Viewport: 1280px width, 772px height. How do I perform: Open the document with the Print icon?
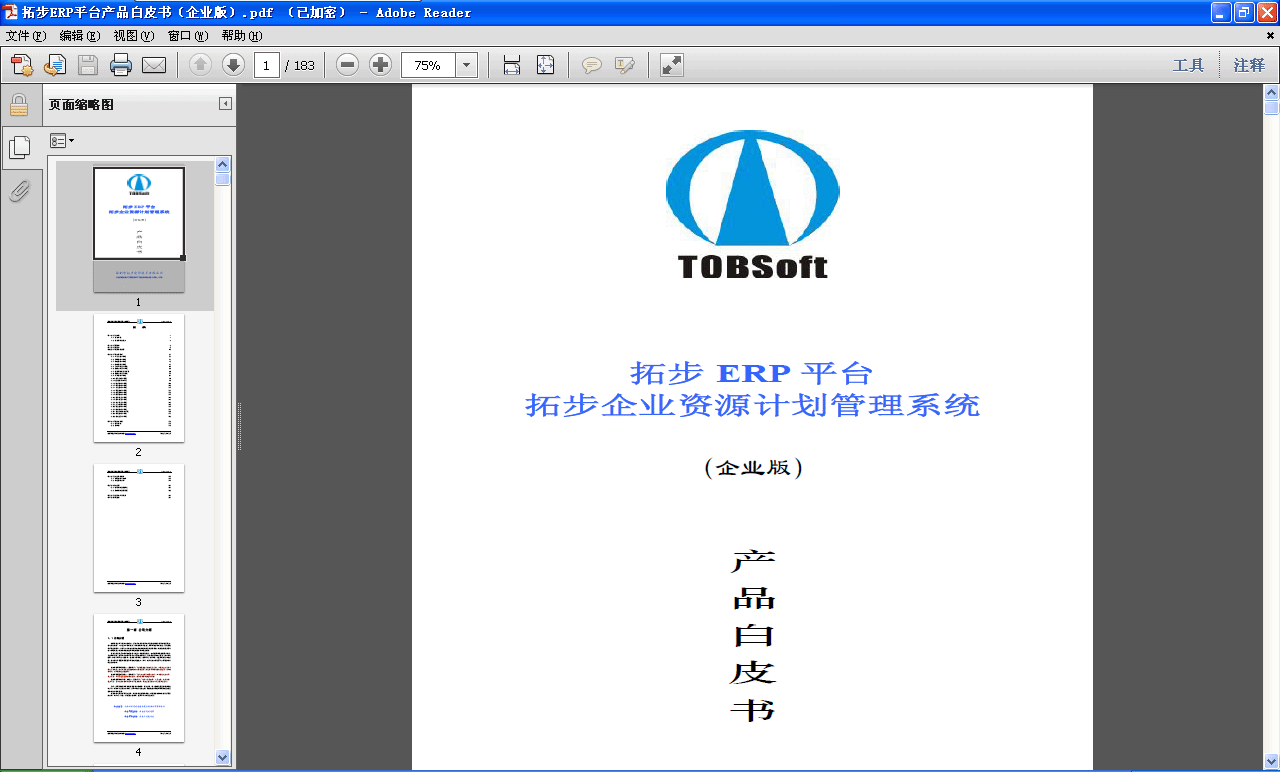click(x=119, y=64)
